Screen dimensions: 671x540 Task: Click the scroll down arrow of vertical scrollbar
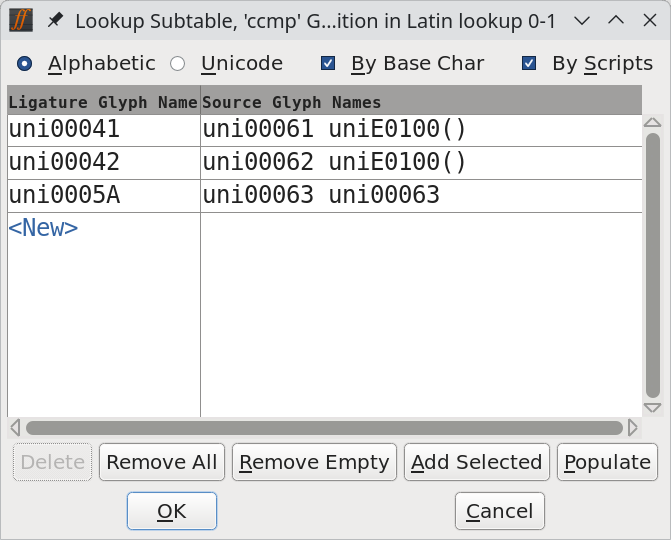[652, 408]
